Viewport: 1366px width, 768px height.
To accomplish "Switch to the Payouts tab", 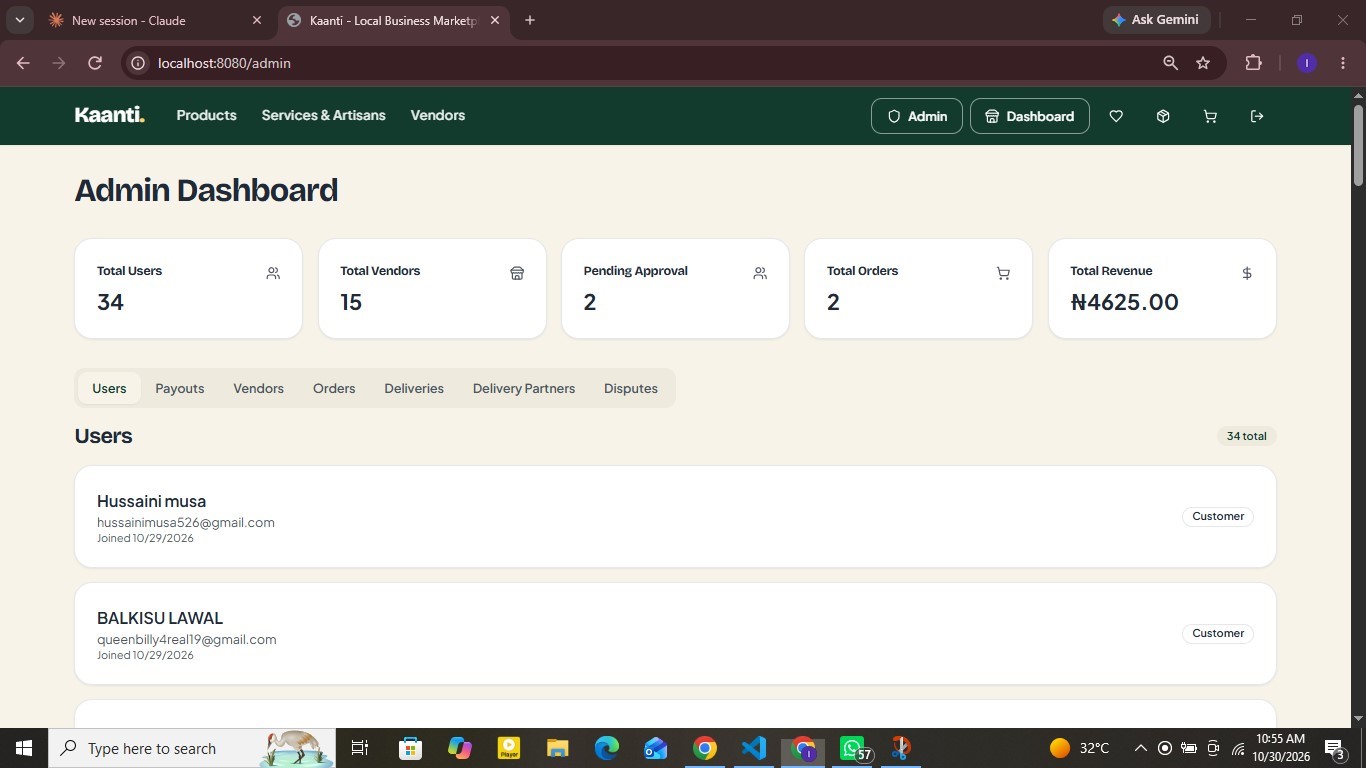I will click(180, 388).
